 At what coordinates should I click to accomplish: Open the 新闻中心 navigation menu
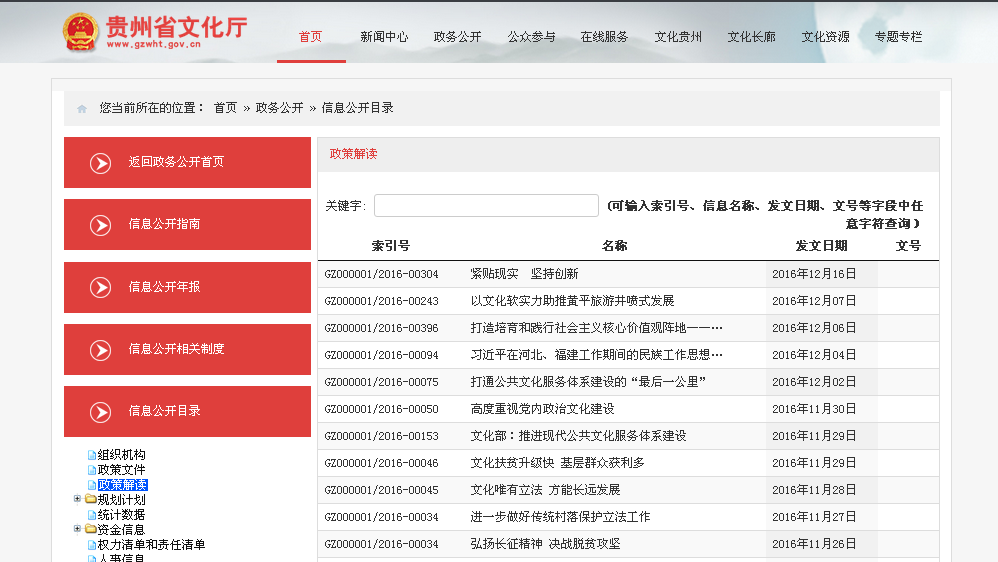click(384, 37)
